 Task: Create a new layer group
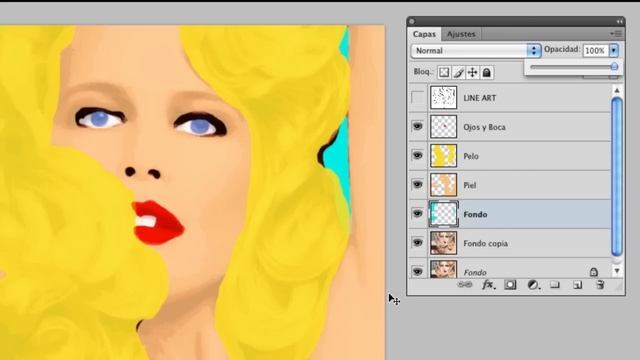coord(555,284)
